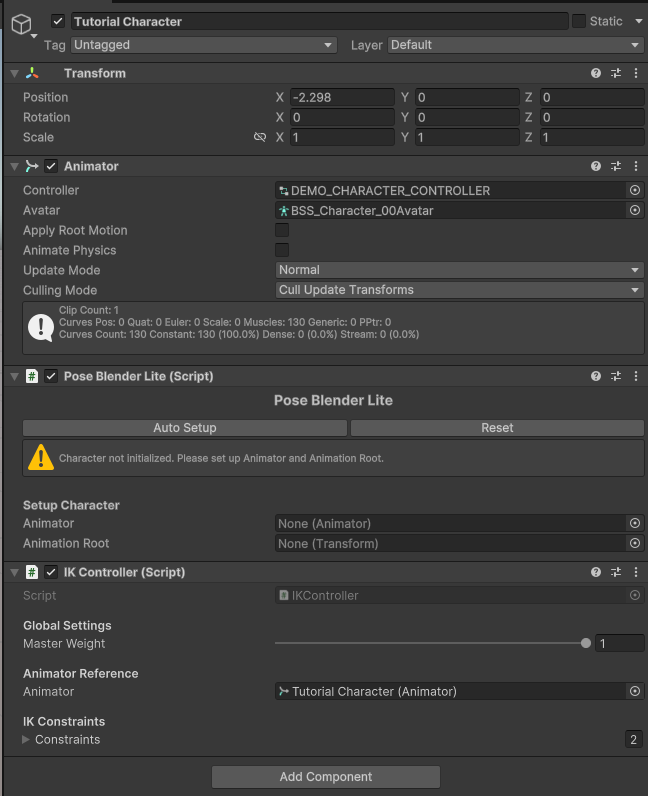This screenshot has height=796, width=648.
Task: Open help for the Animator component
Action: click(x=596, y=166)
